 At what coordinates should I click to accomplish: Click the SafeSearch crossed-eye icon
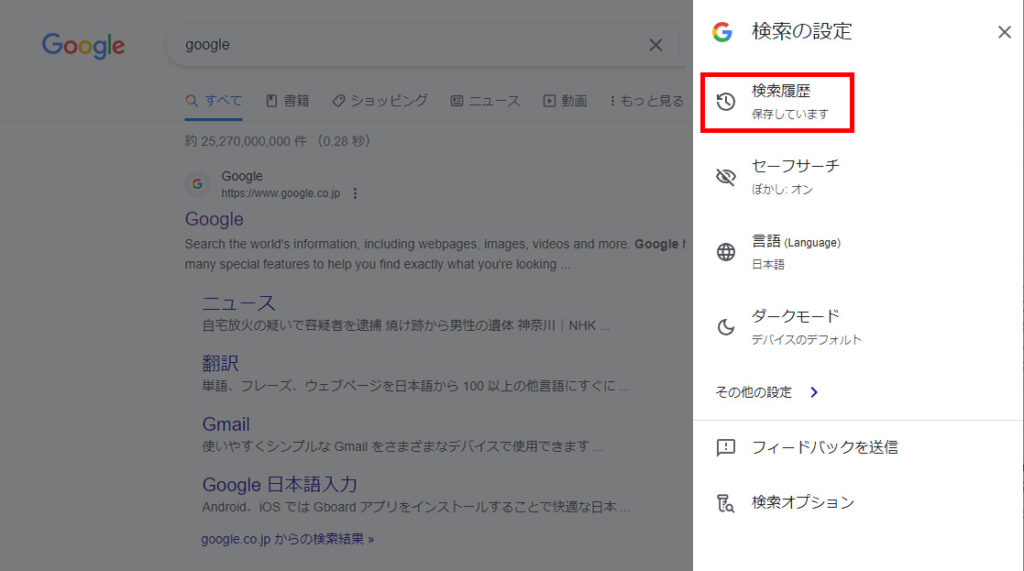tap(726, 177)
